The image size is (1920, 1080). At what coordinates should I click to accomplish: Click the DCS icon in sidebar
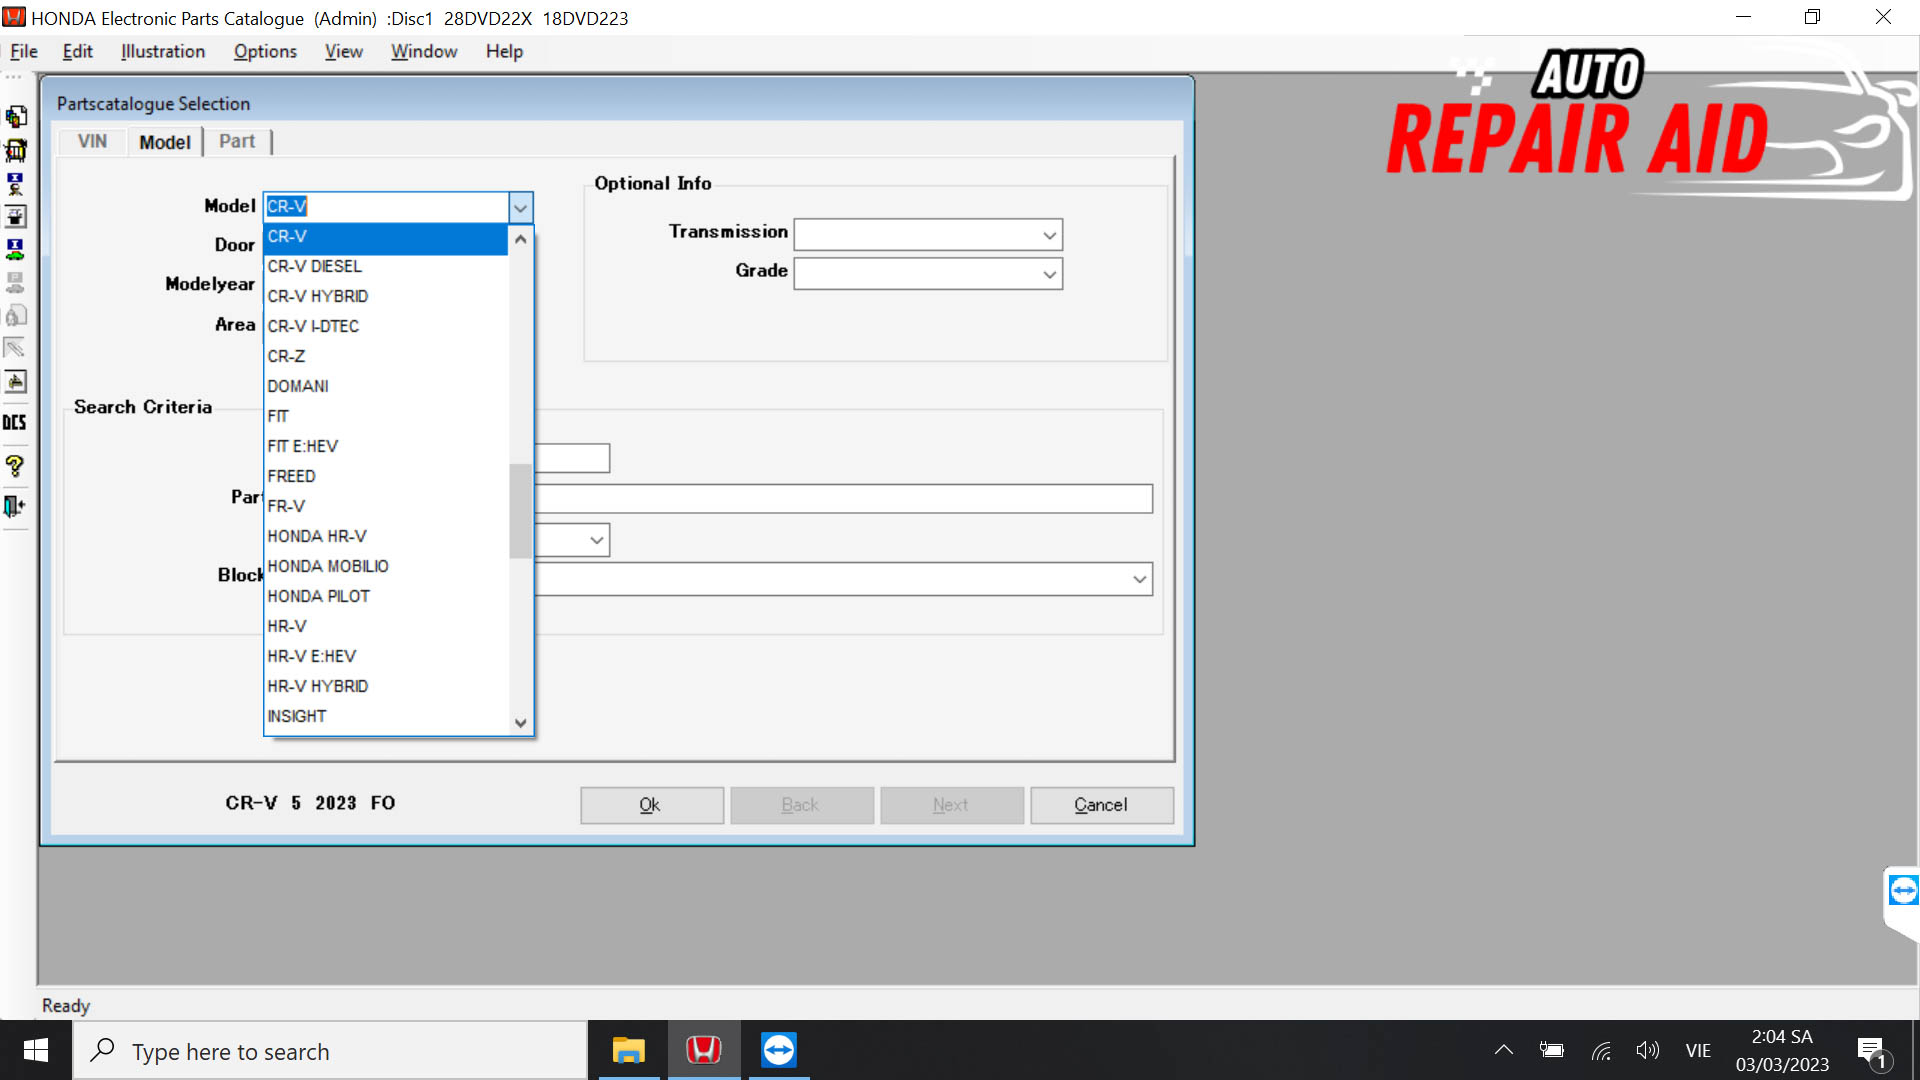pos(17,421)
